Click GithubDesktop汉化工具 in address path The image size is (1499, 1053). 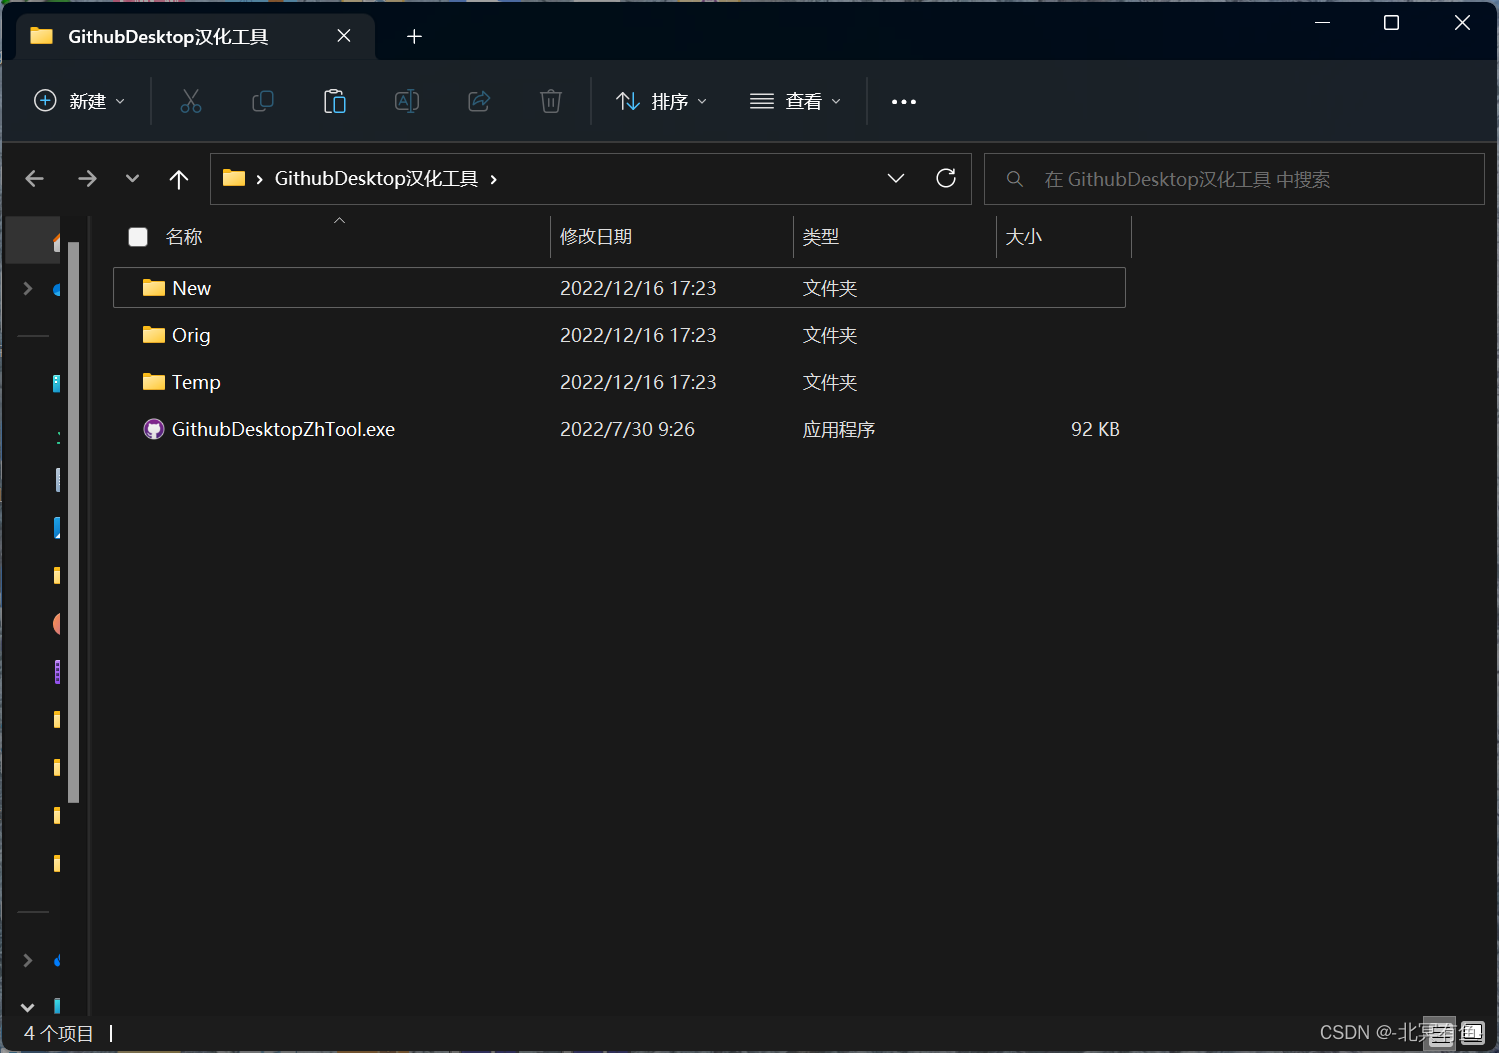(377, 179)
